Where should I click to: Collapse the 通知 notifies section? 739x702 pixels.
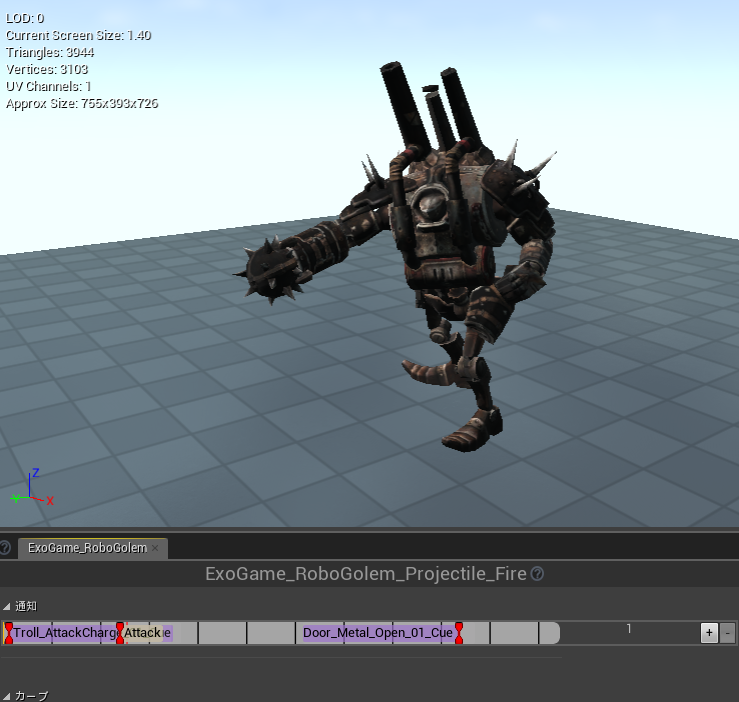7,606
